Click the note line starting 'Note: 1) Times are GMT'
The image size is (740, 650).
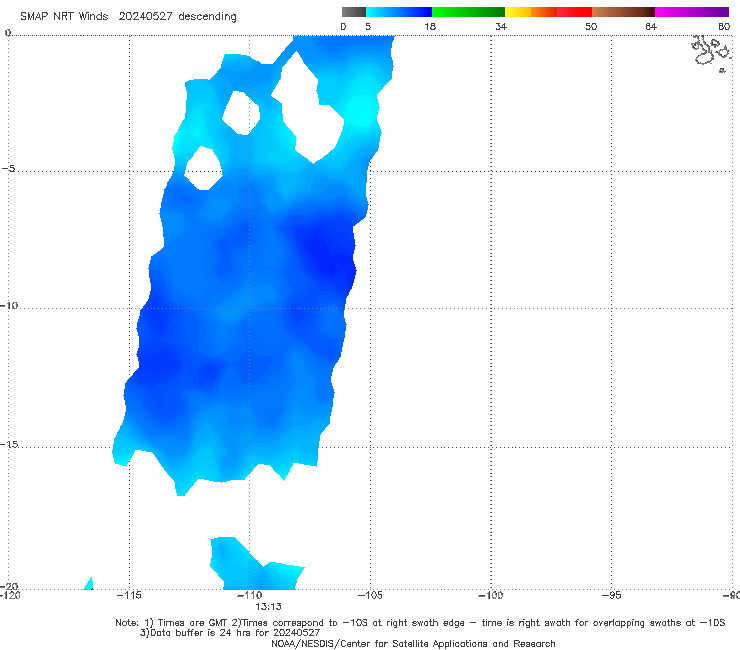[420, 623]
